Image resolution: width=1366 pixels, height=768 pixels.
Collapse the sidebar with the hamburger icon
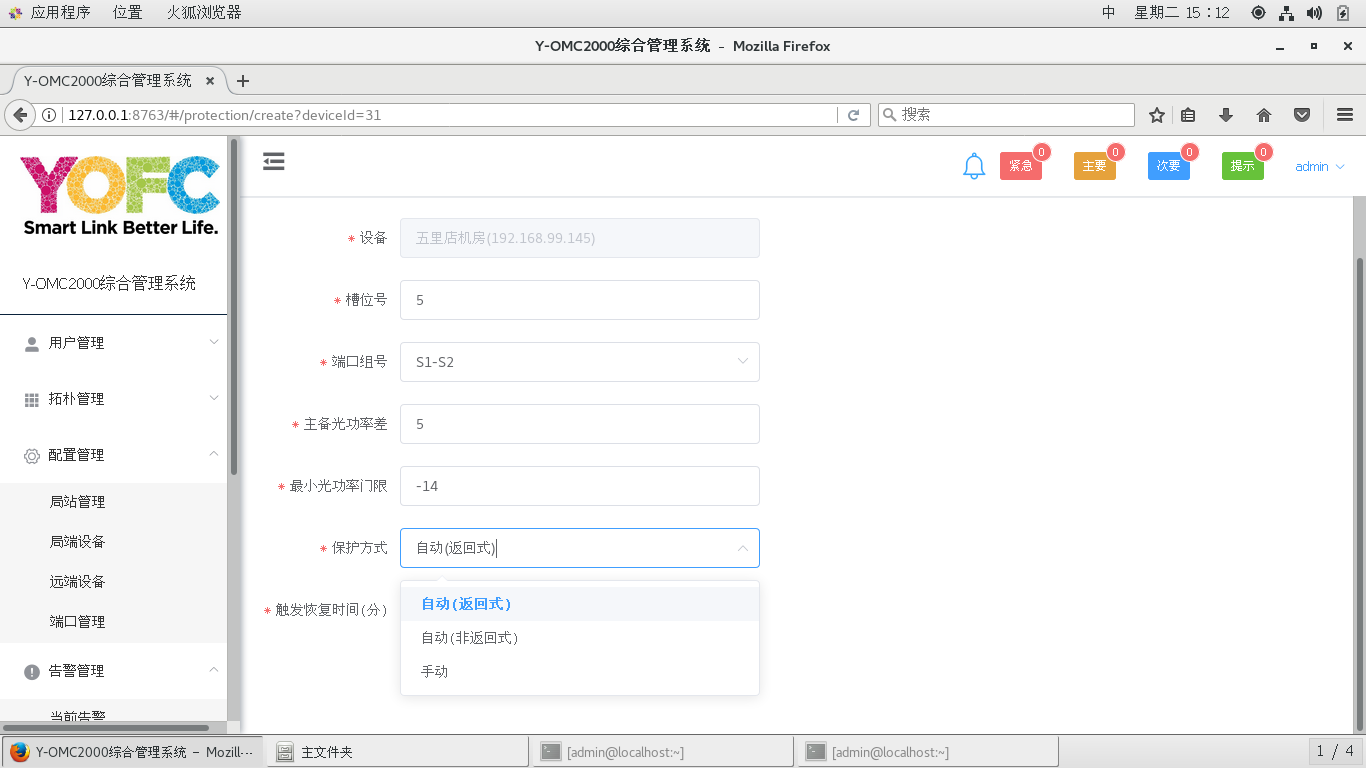(274, 162)
